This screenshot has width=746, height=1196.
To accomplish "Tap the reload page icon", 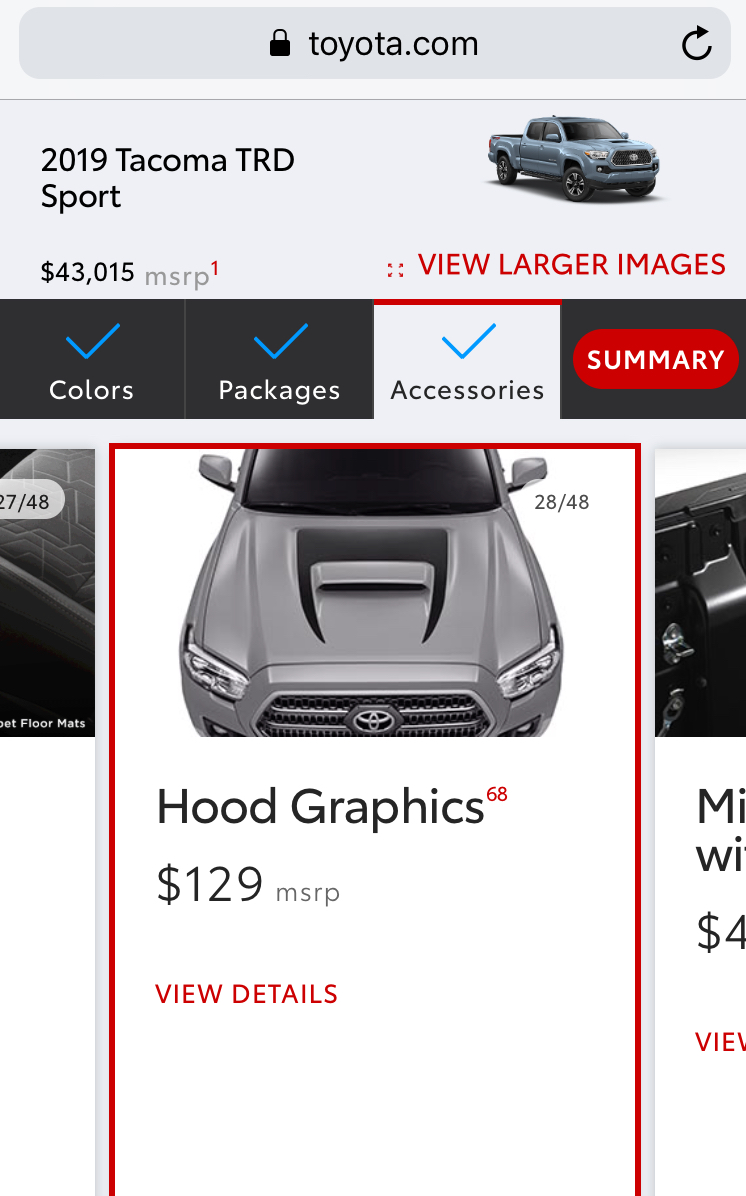I will point(696,43).
